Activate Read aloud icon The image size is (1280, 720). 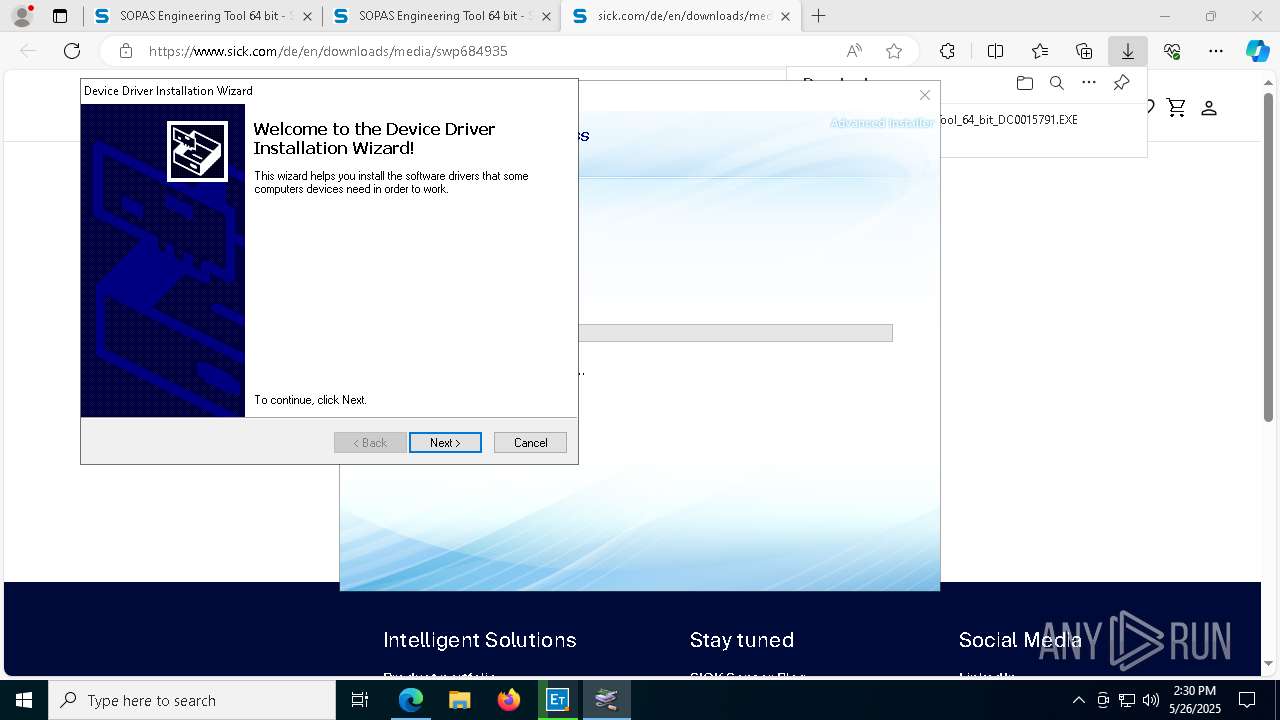click(x=854, y=51)
